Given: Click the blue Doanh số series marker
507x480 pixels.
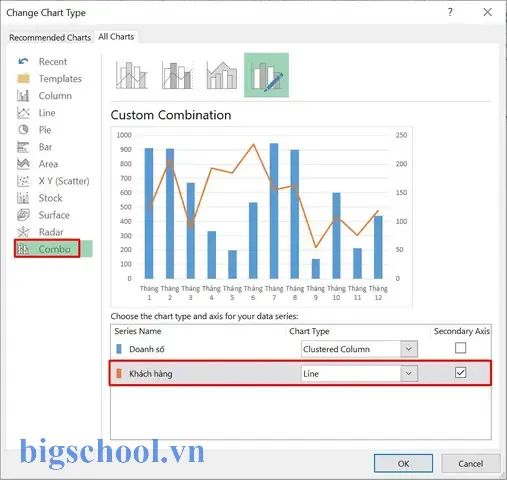Looking at the screenshot, I should 119,349.
